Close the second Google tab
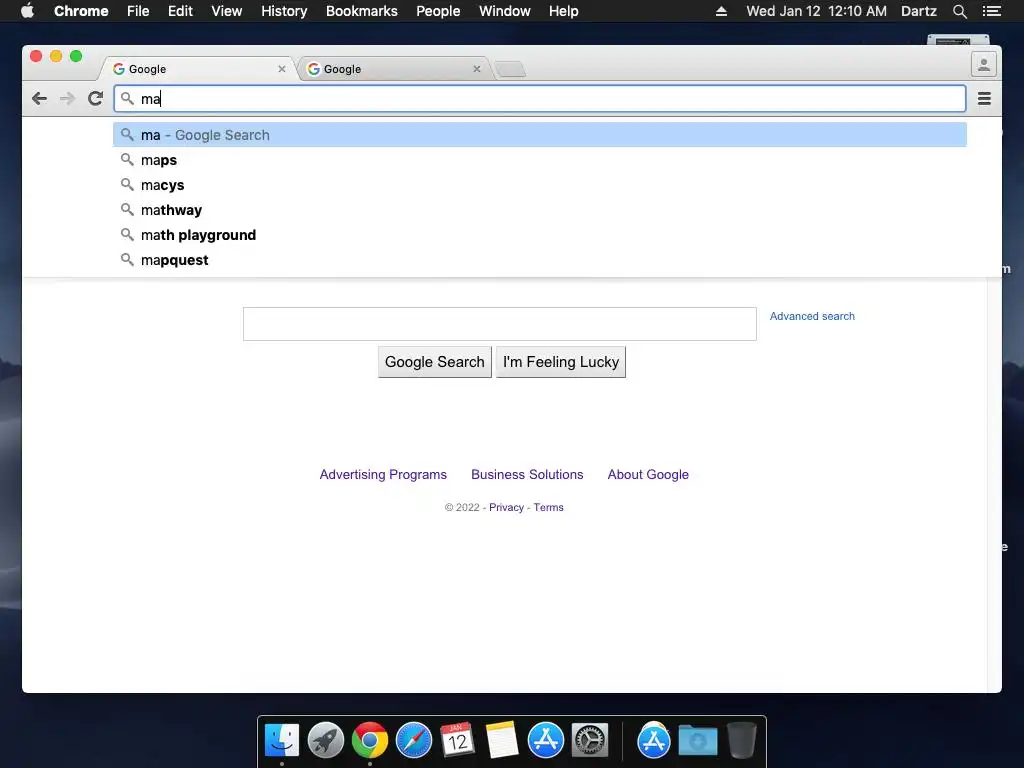 pyautogui.click(x=477, y=69)
